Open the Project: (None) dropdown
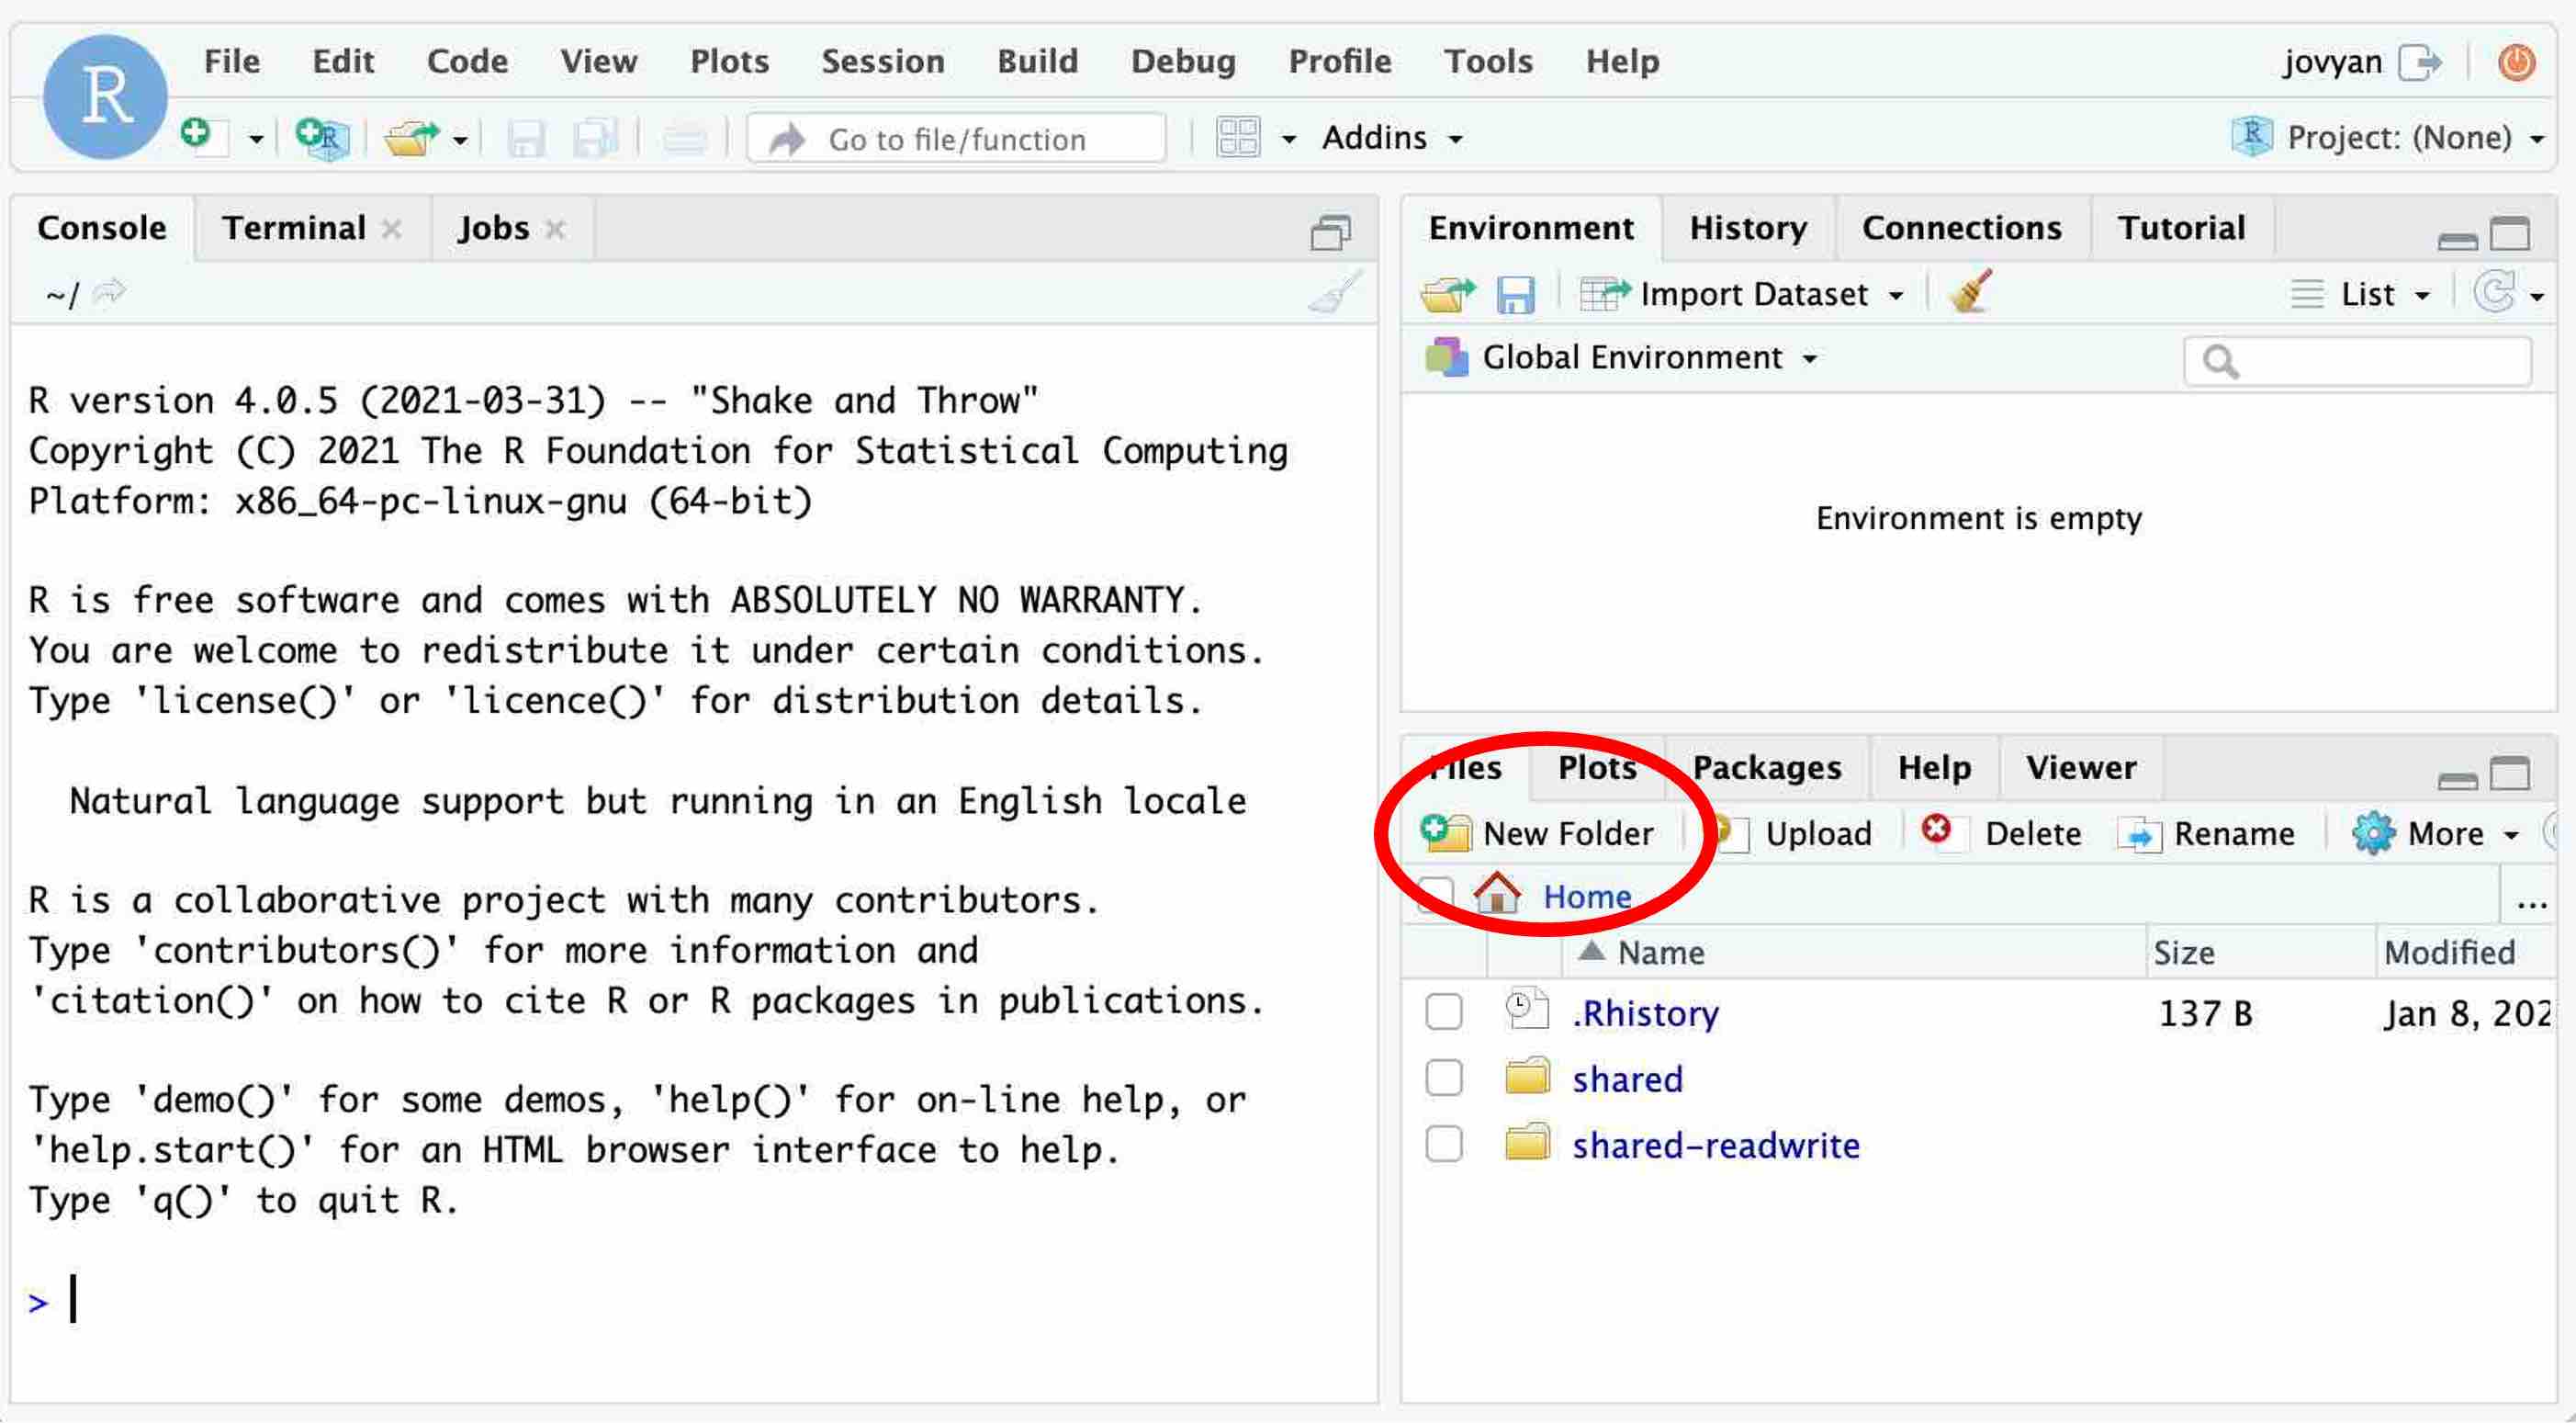The height and width of the screenshot is (1423, 2576). [x=2388, y=137]
